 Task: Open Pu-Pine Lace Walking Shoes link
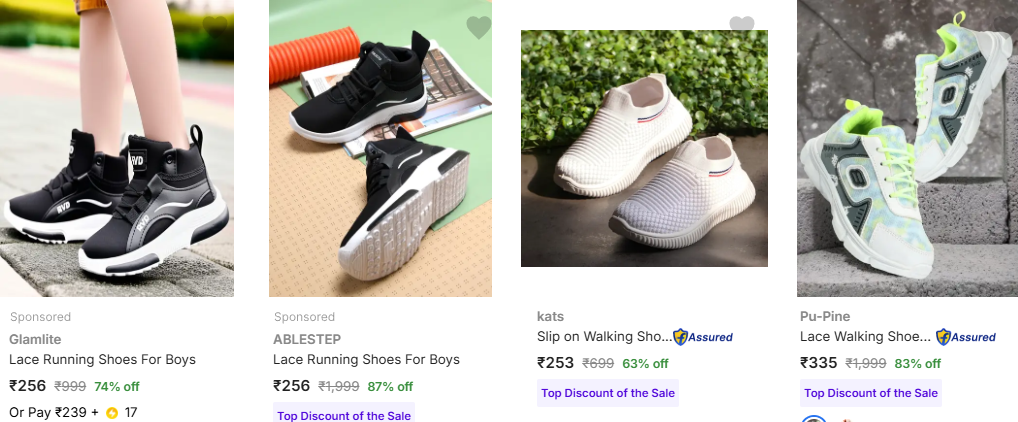tap(866, 337)
